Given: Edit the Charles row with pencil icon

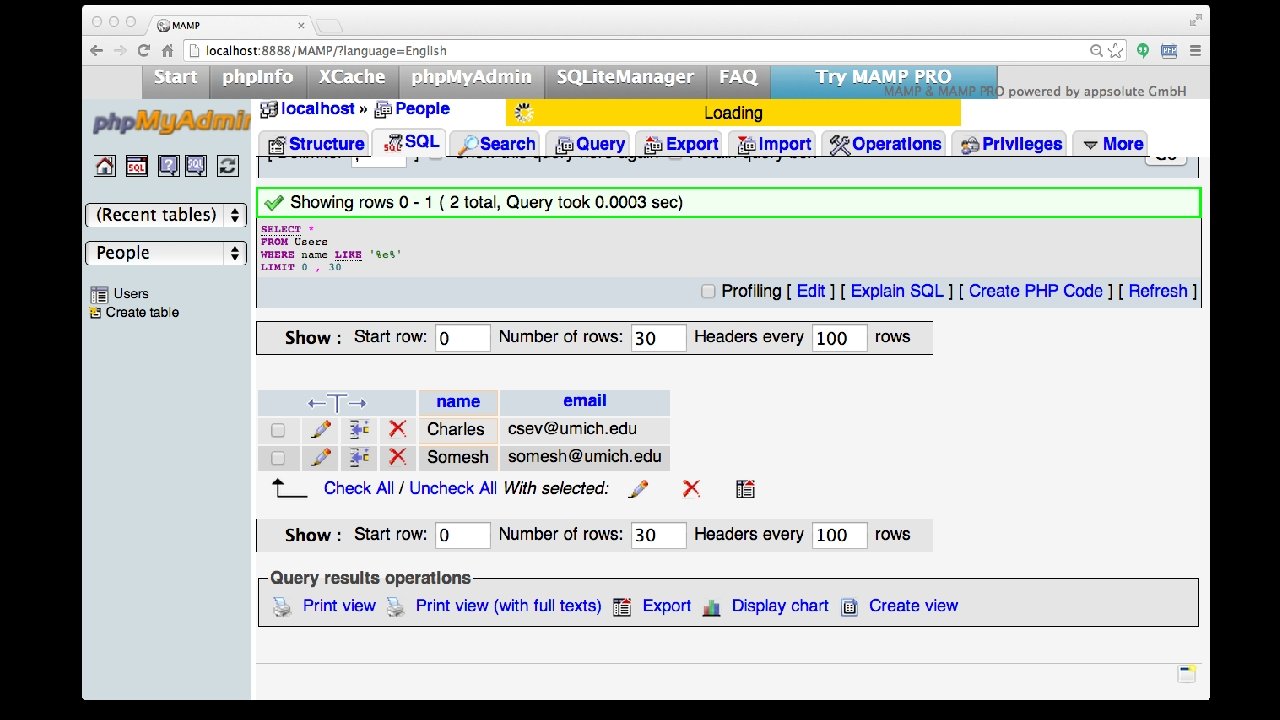Looking at the screenshot, I should 321,429.
